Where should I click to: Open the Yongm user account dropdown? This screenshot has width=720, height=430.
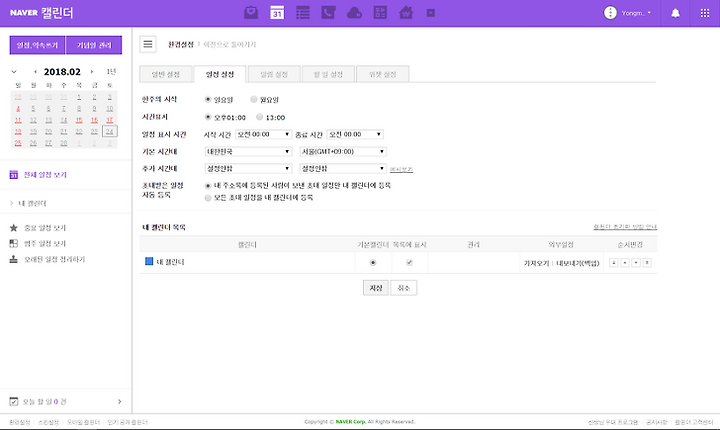tap(636, 13)
